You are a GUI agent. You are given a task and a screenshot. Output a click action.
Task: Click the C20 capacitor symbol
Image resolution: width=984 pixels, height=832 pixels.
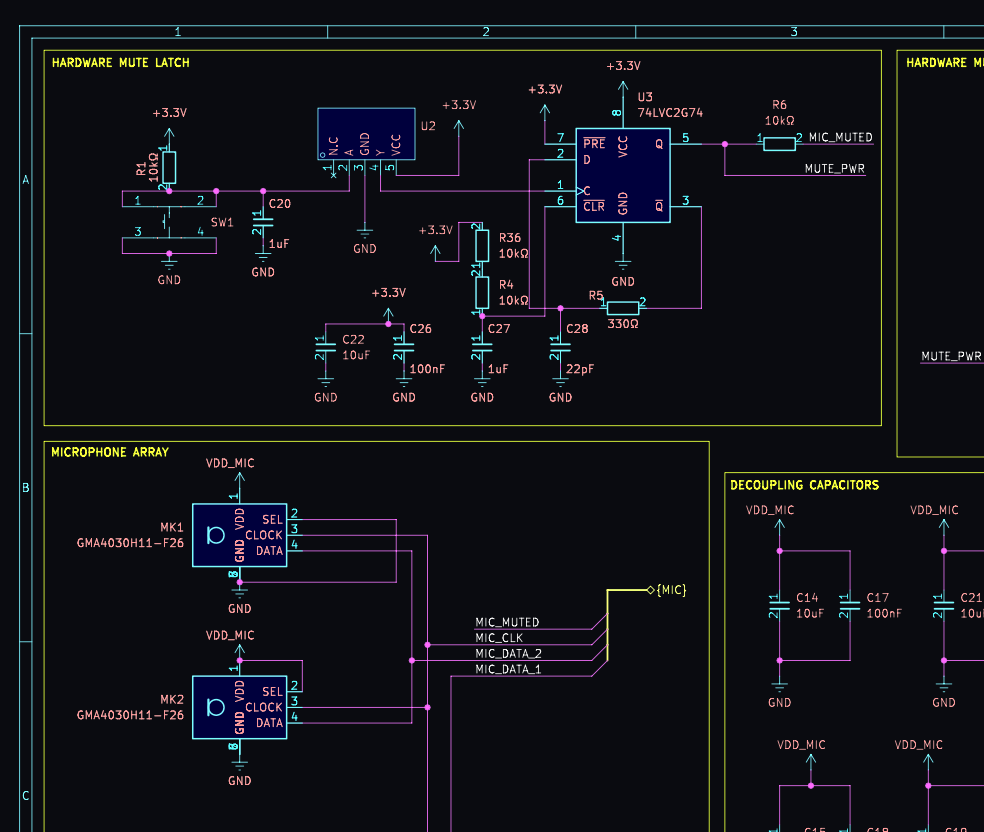click(x=262, y=216)
